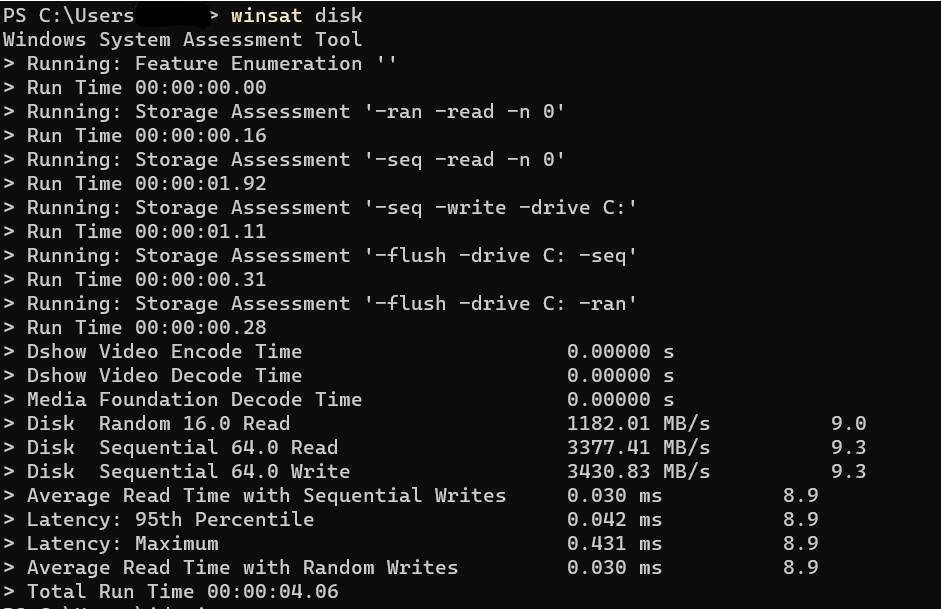Click the 'Media Foundation Decode Time' label

click(x=194, y=399)
